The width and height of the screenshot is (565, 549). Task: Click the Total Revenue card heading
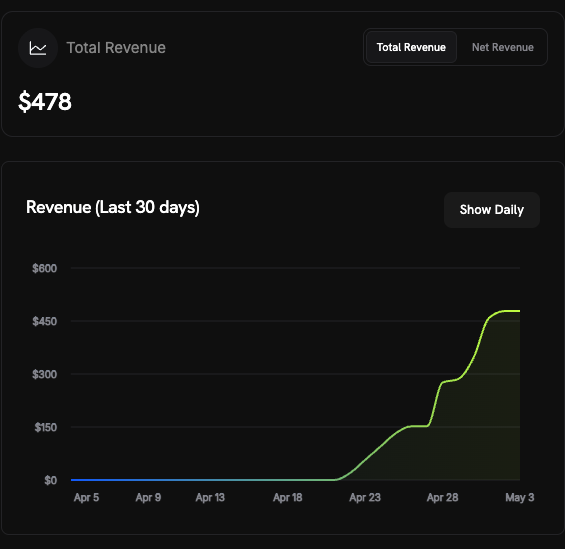(116, 48)
